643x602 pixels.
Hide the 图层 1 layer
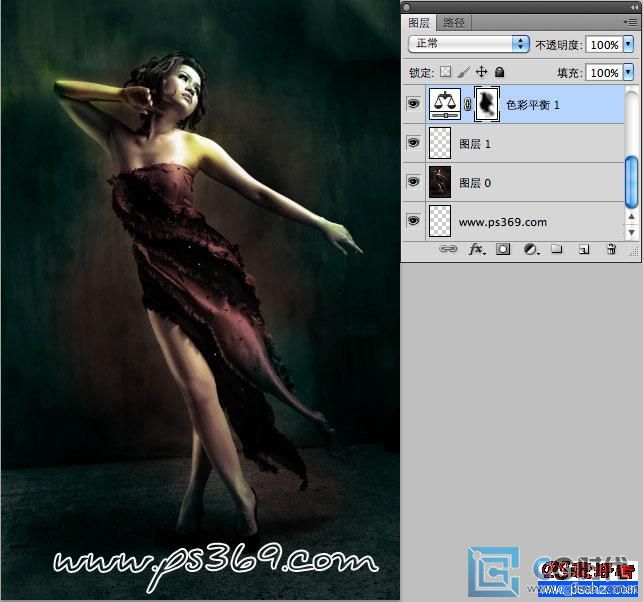click(x=413, y=143)
